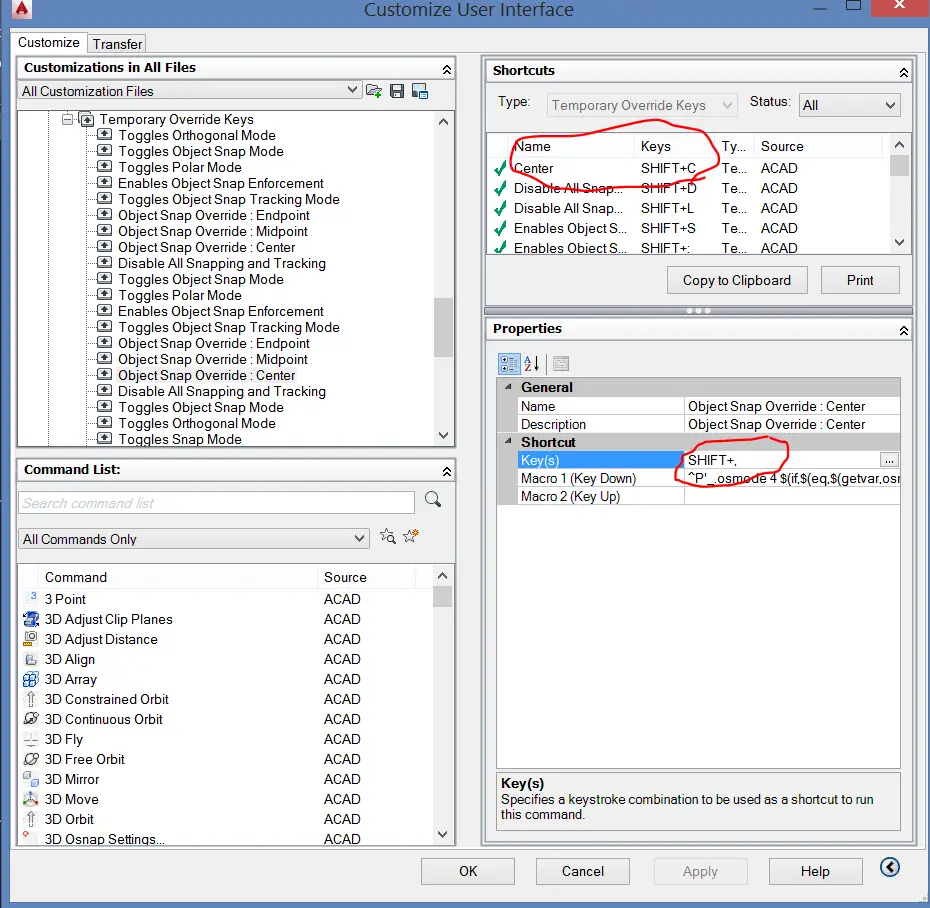Click the Temporary Override Keys node icon
Viewport: 930px width, 908px height.
[x=87, y=120]
